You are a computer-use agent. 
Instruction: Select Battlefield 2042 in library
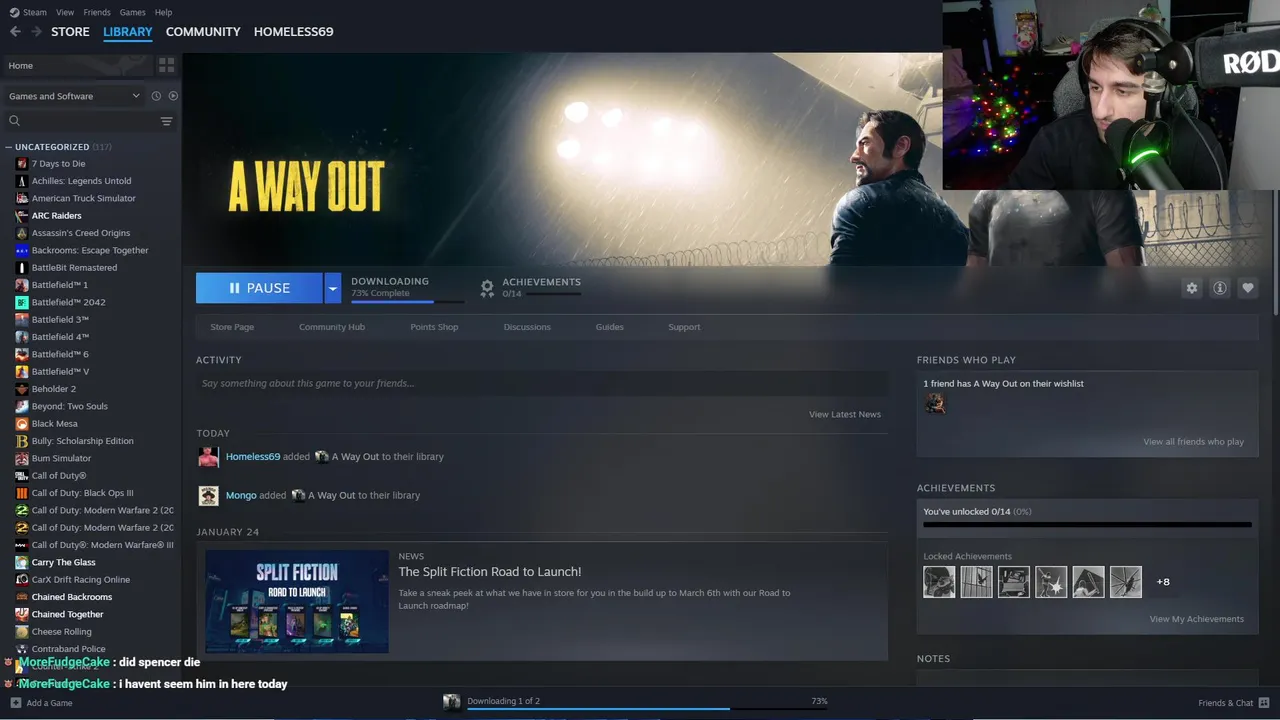68,302
